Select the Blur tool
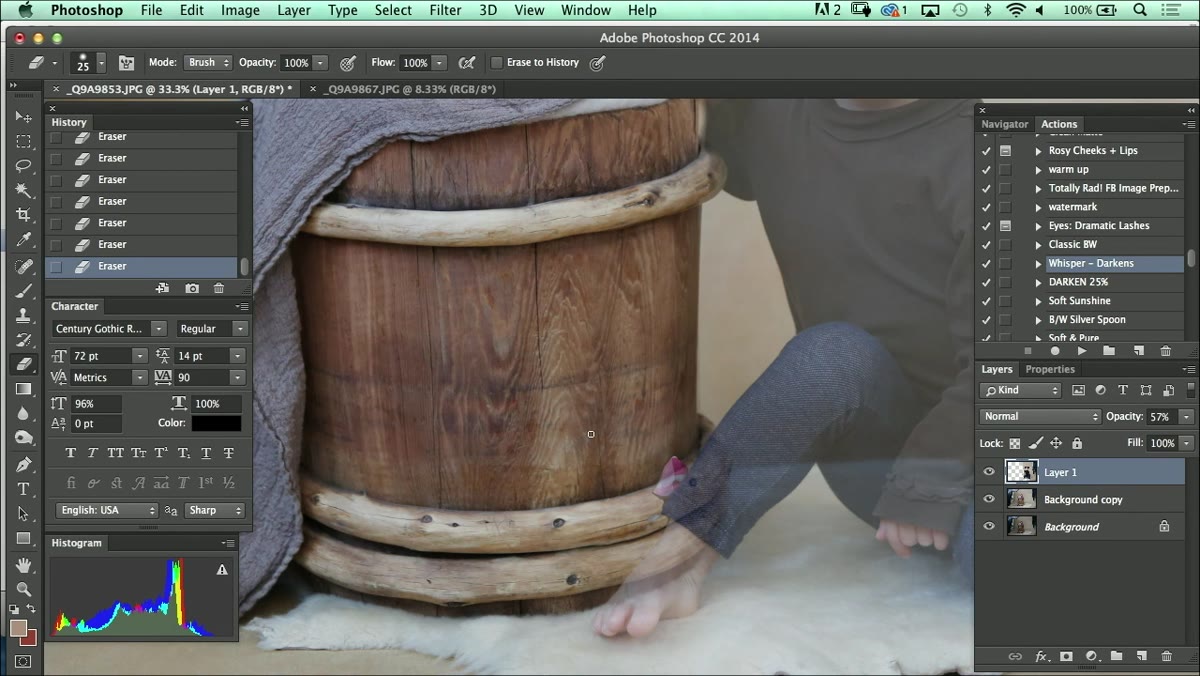1200x676 pixels. (24, 413)
